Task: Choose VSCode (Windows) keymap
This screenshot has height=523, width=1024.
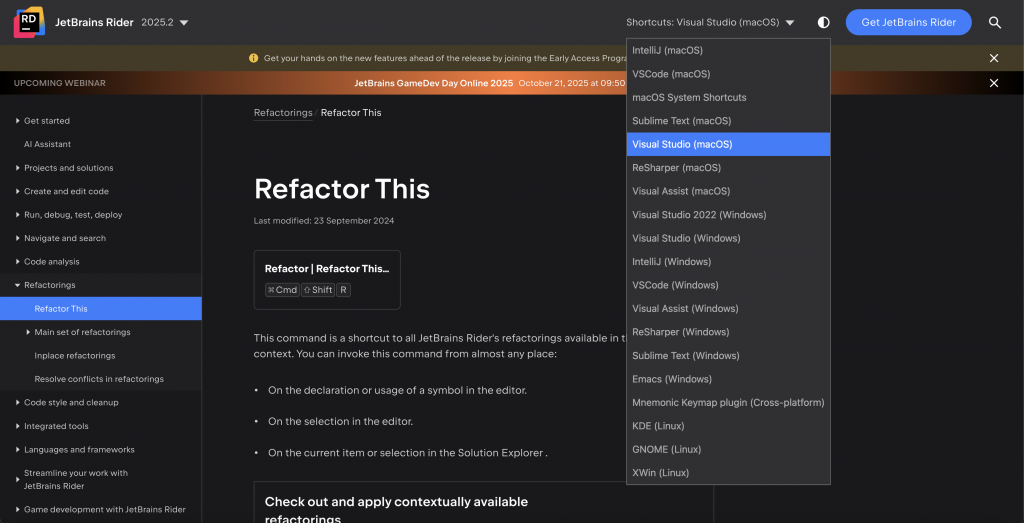Action: (x=728, y=285)
